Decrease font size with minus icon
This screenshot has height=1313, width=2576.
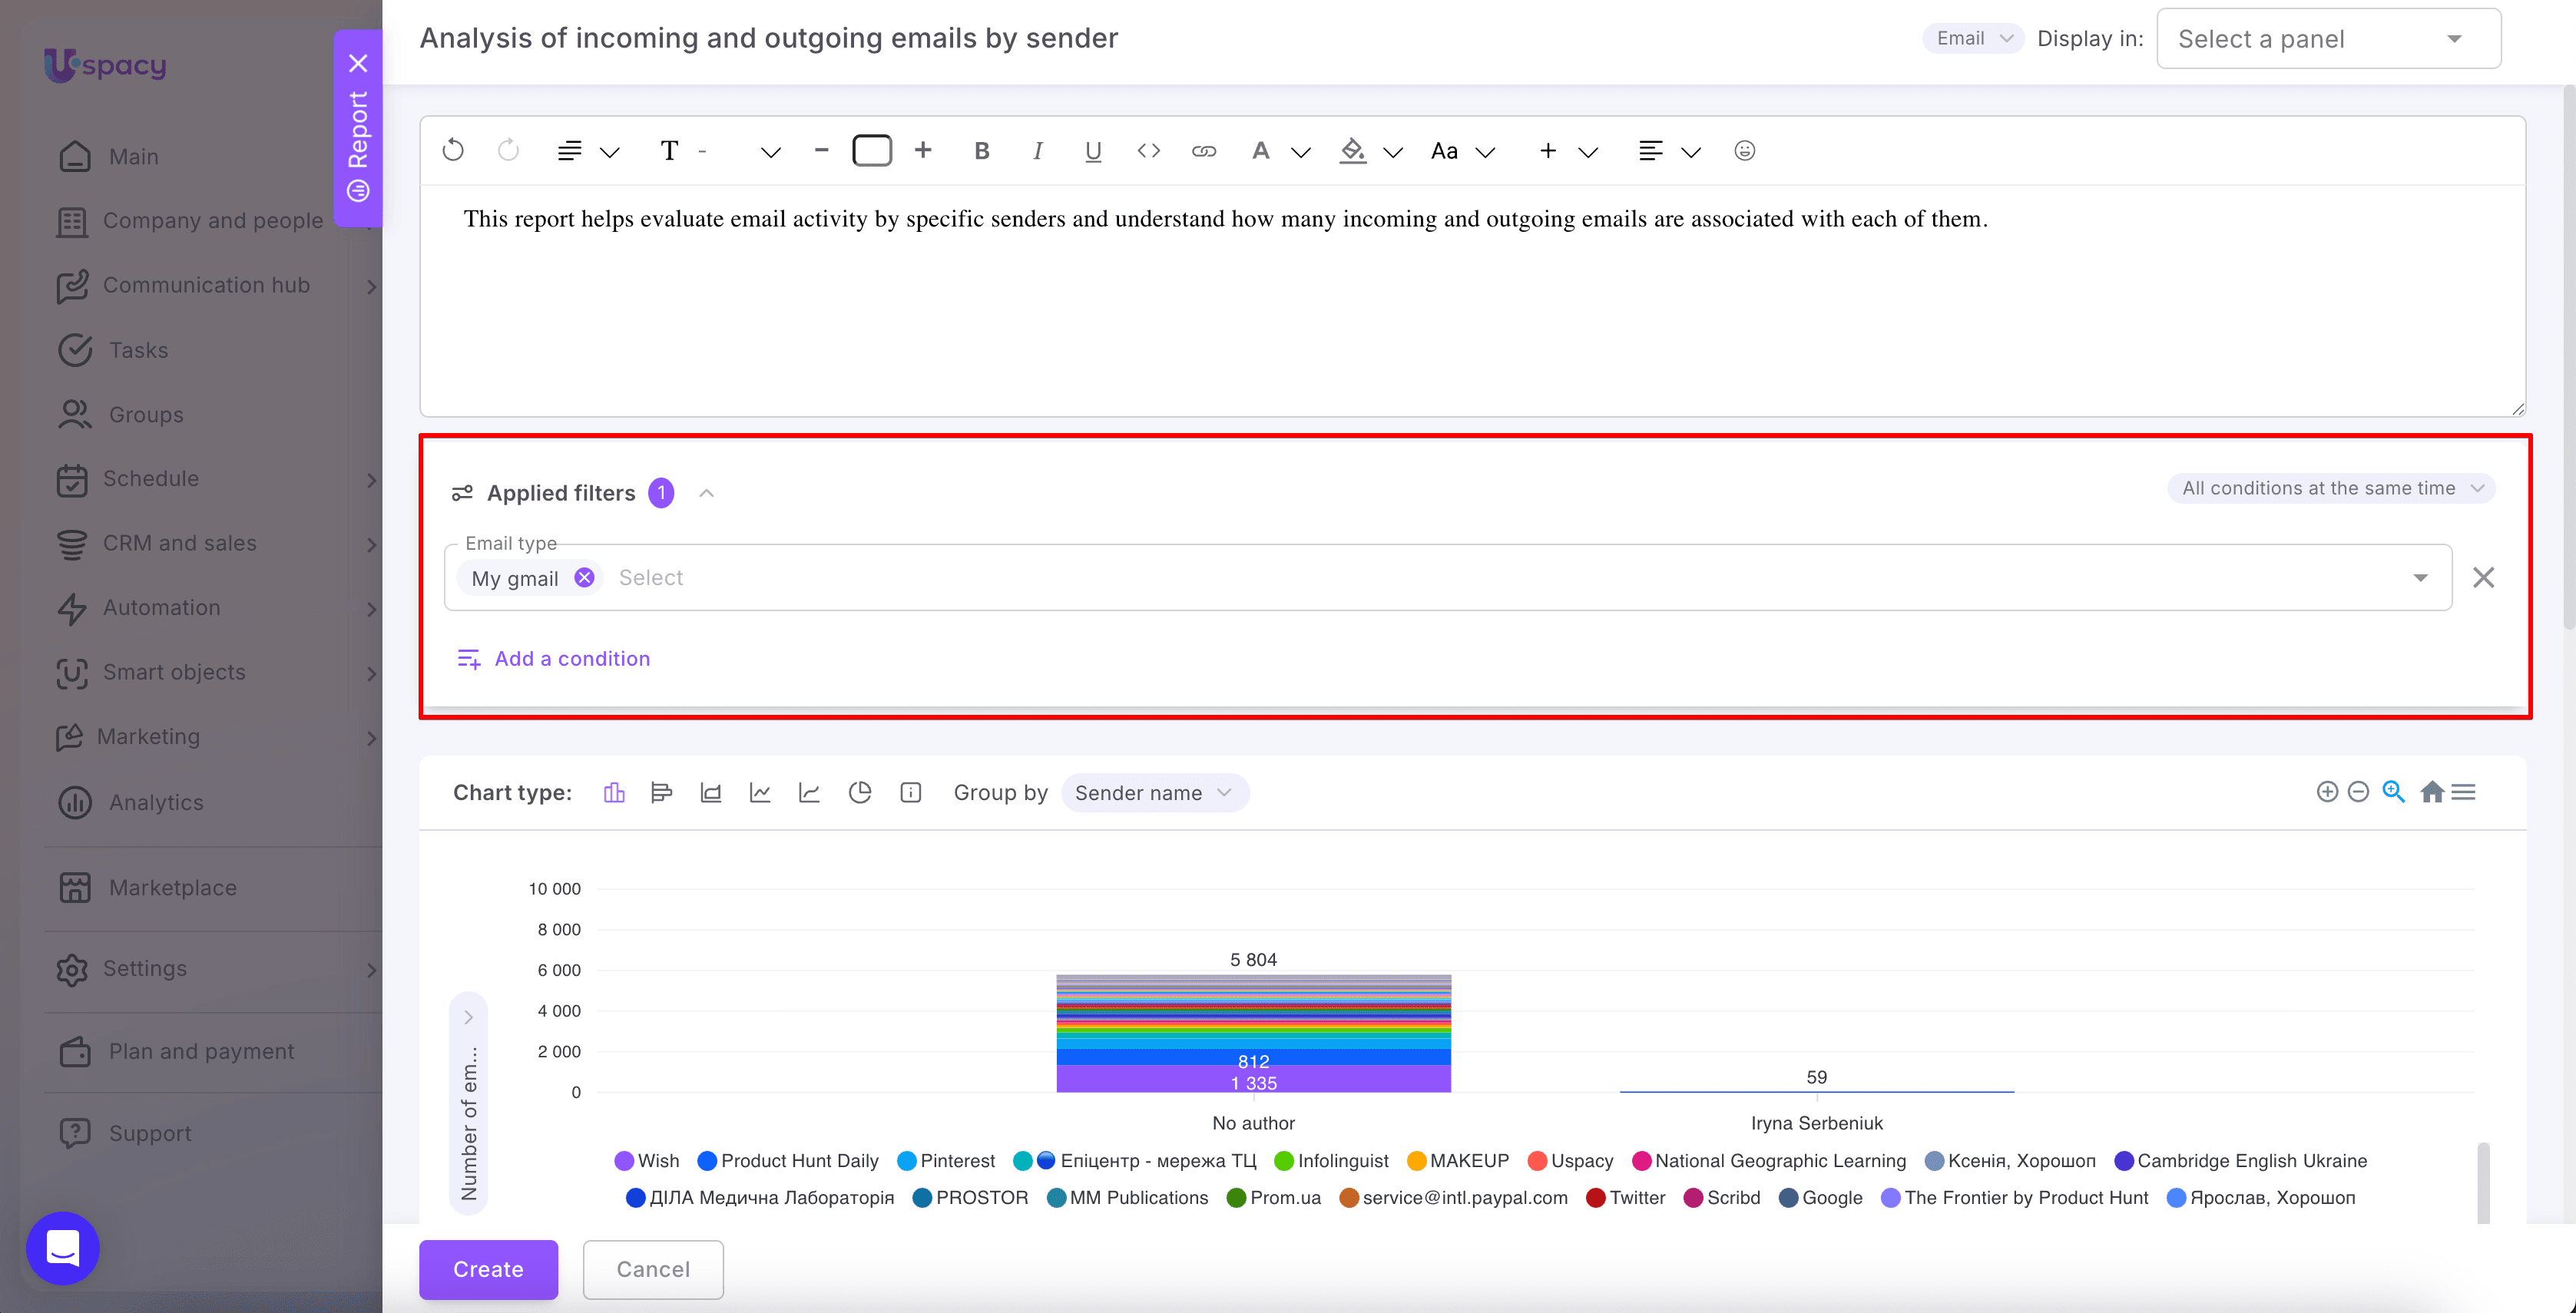821,150
